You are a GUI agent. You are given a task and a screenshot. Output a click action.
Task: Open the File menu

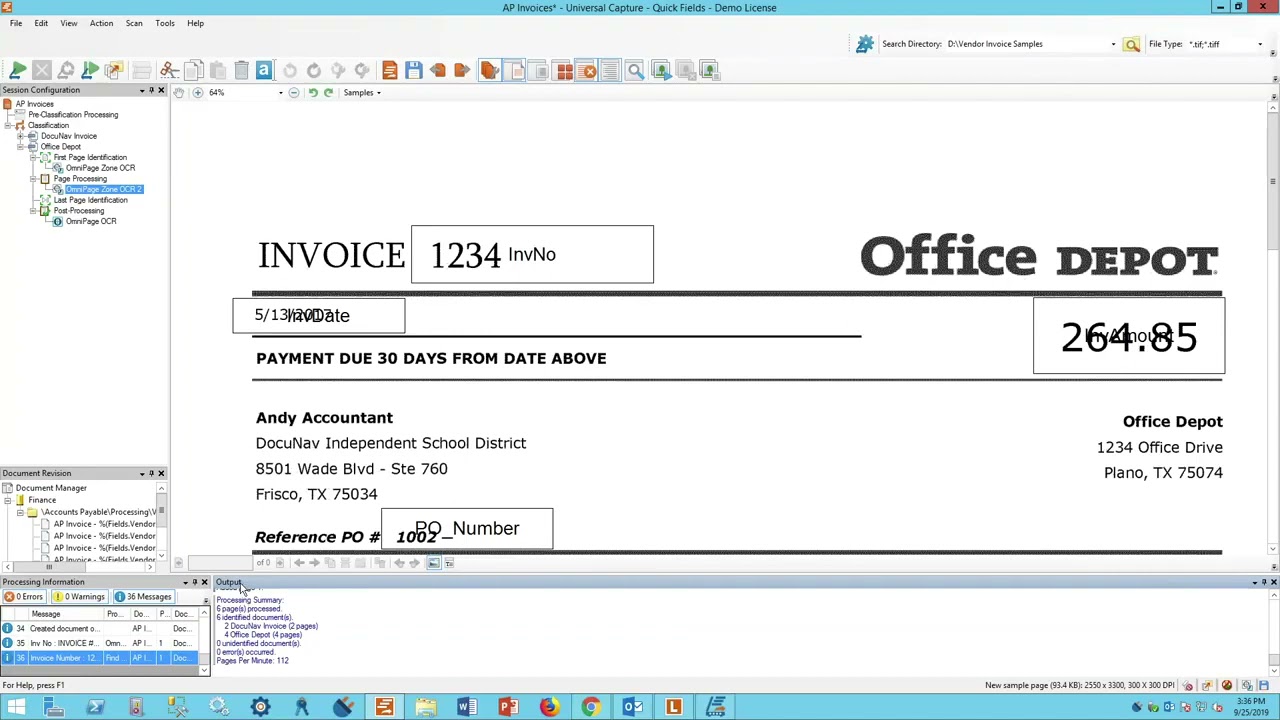click(x=16, y=23)
